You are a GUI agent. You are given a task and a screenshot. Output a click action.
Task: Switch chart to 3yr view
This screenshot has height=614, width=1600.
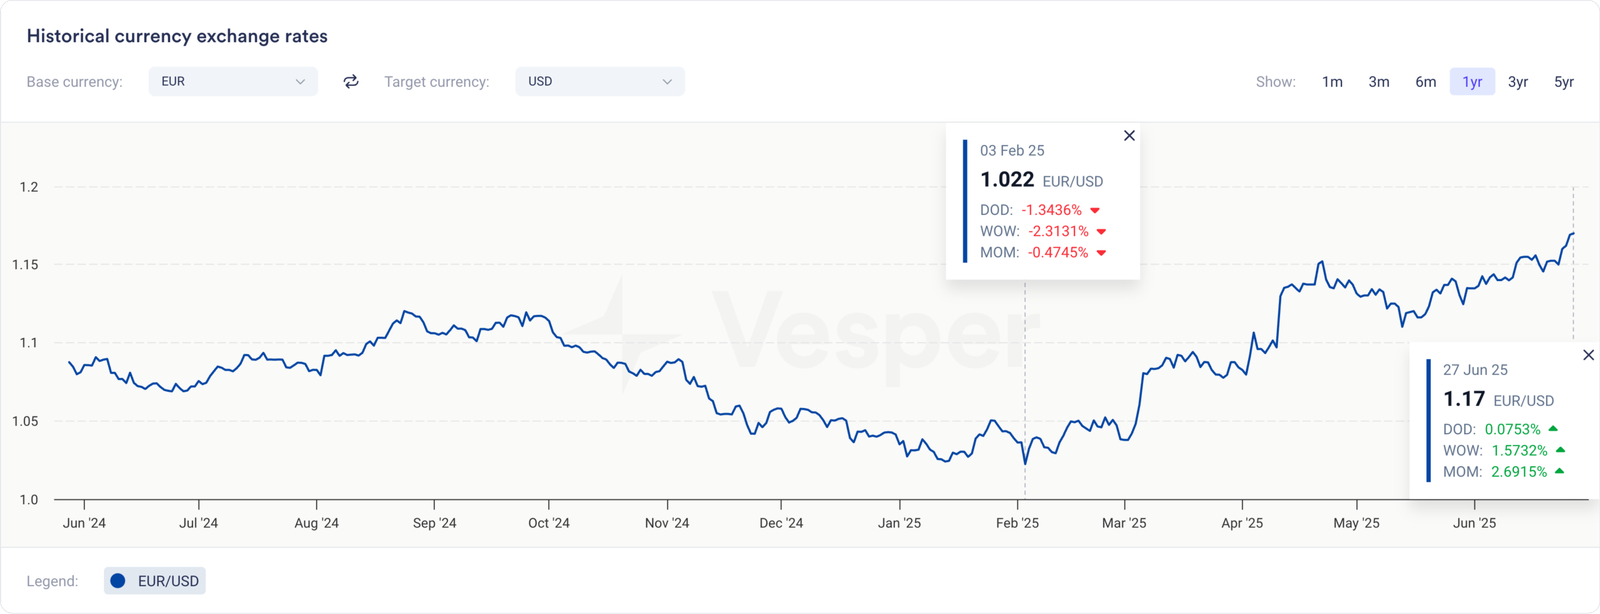coord(1518,82)
